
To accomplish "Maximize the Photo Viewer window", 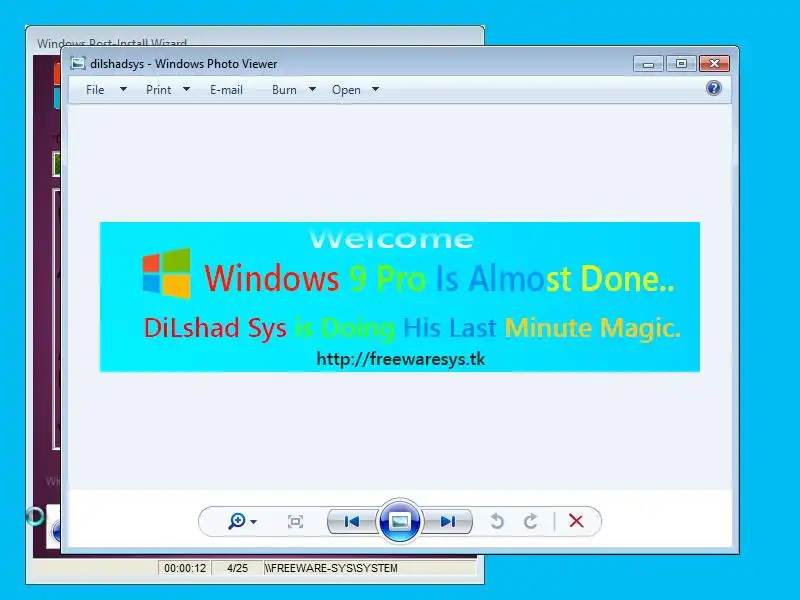I will coord(681,64).
